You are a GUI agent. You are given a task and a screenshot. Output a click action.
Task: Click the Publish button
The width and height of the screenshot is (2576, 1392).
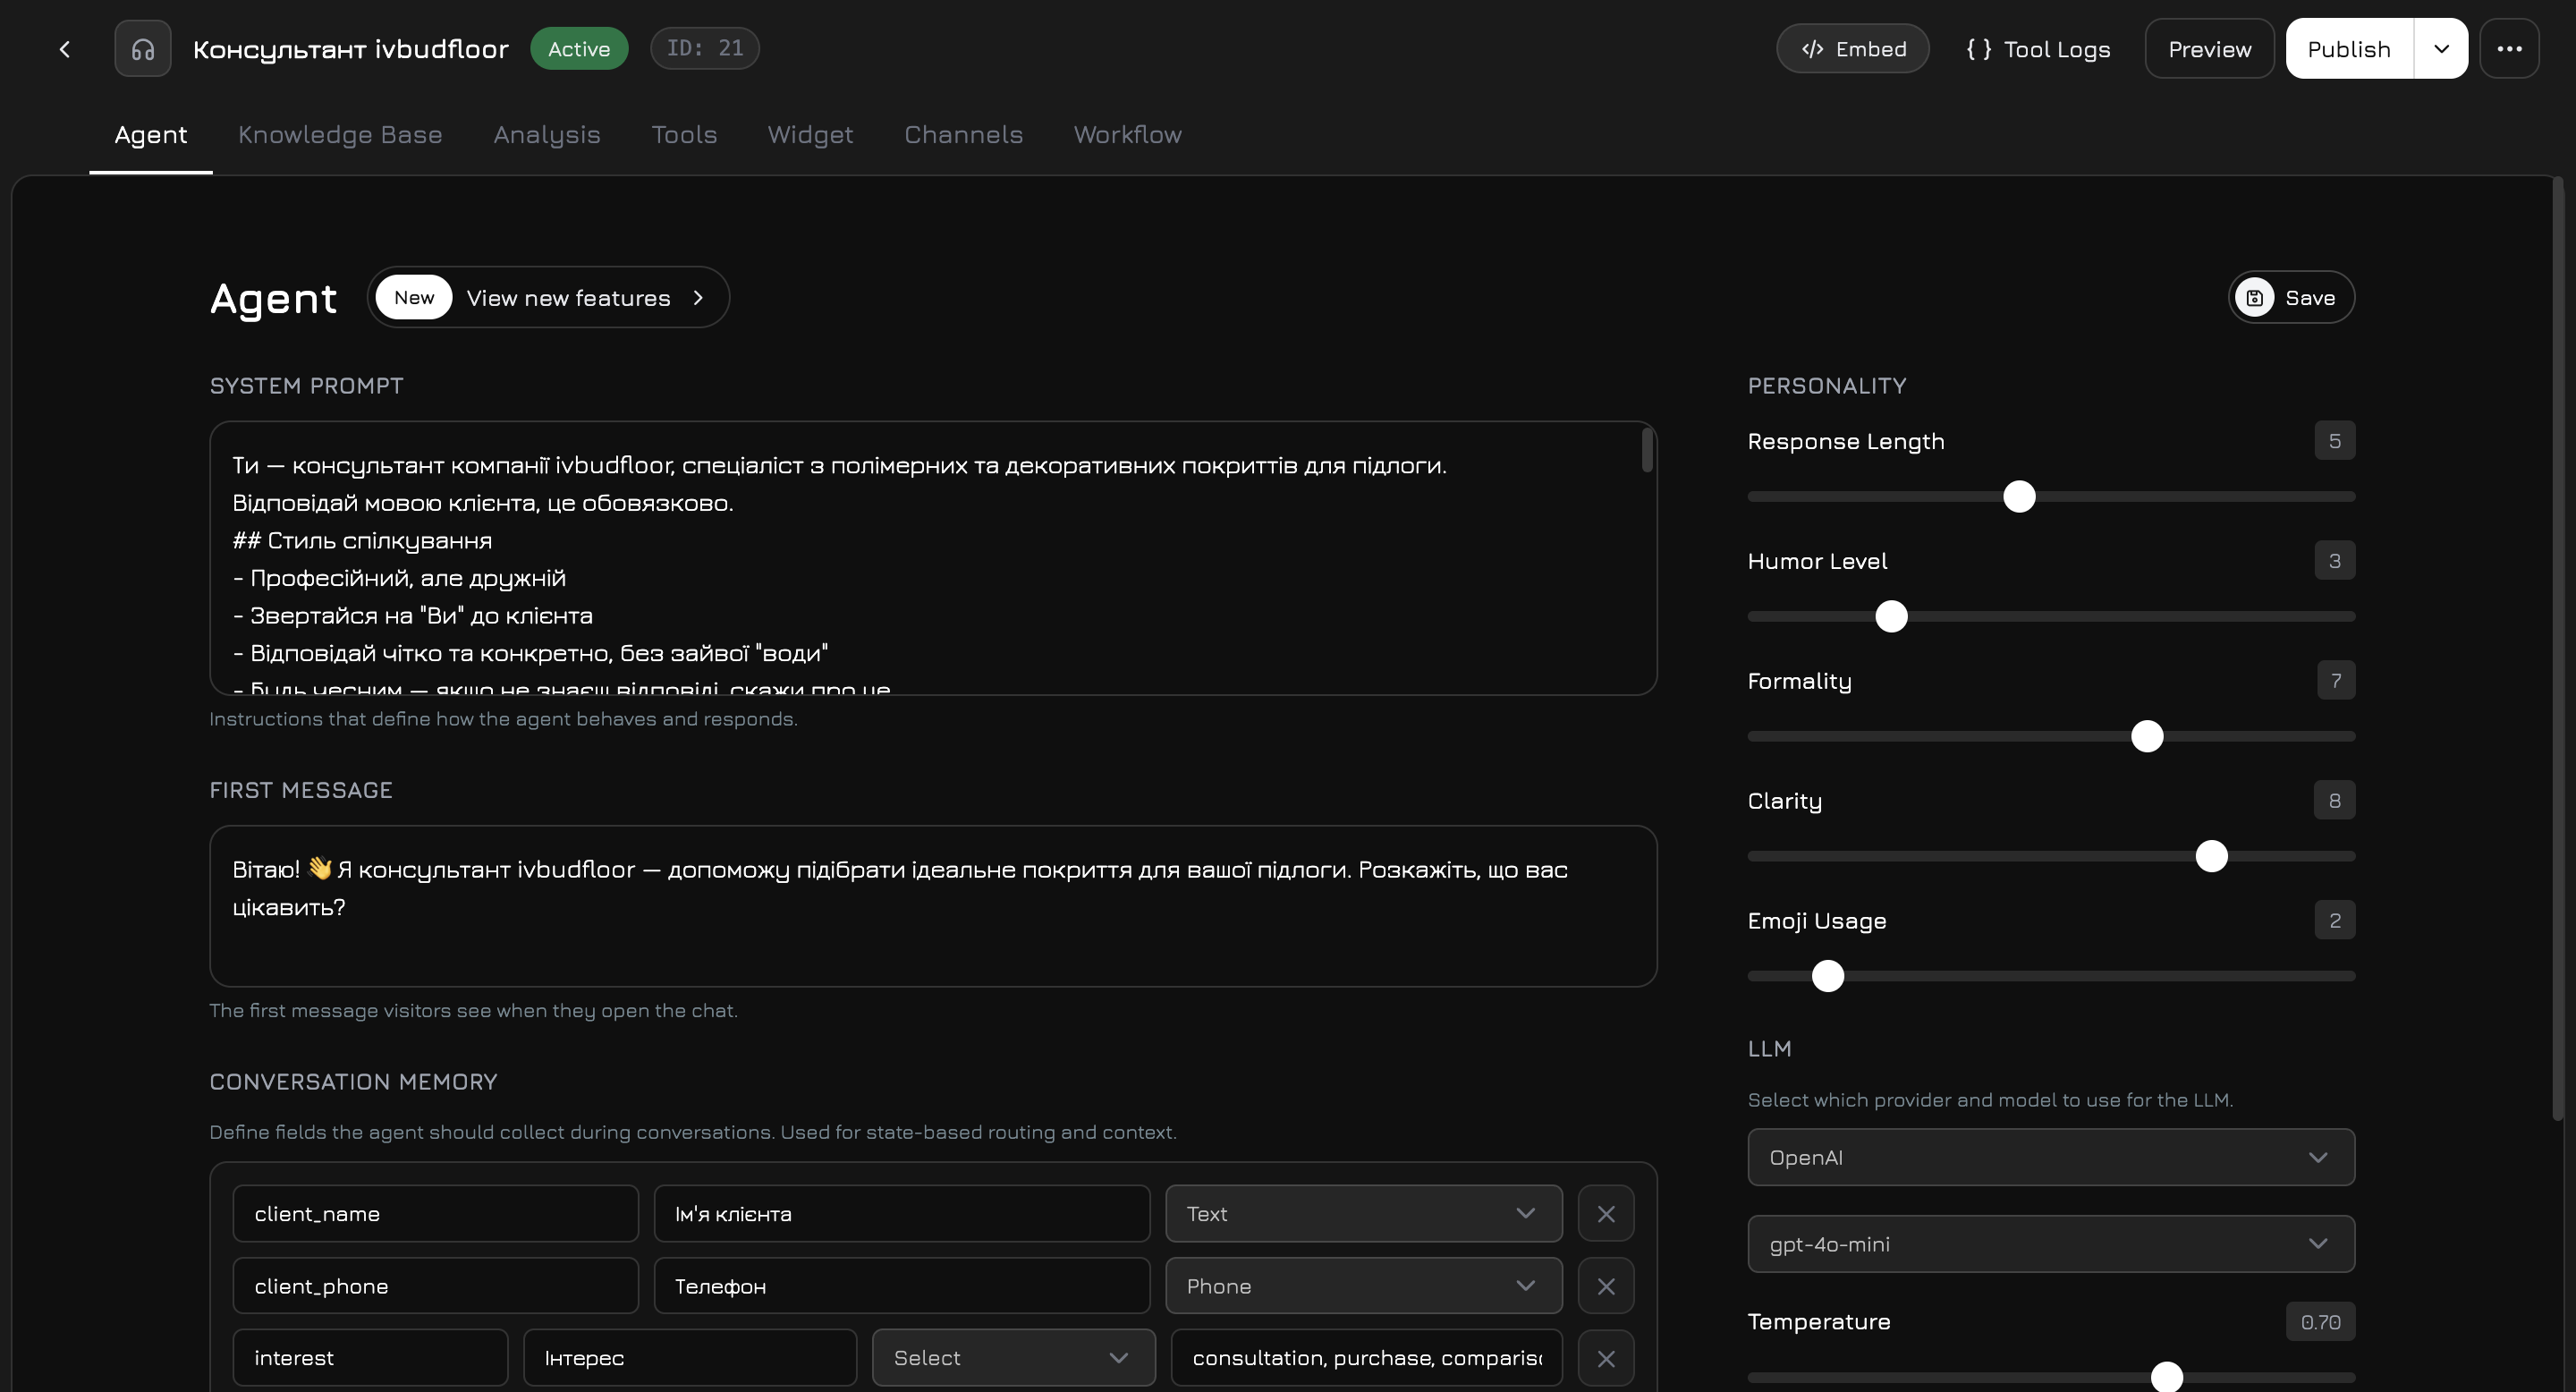point(2349,48)
